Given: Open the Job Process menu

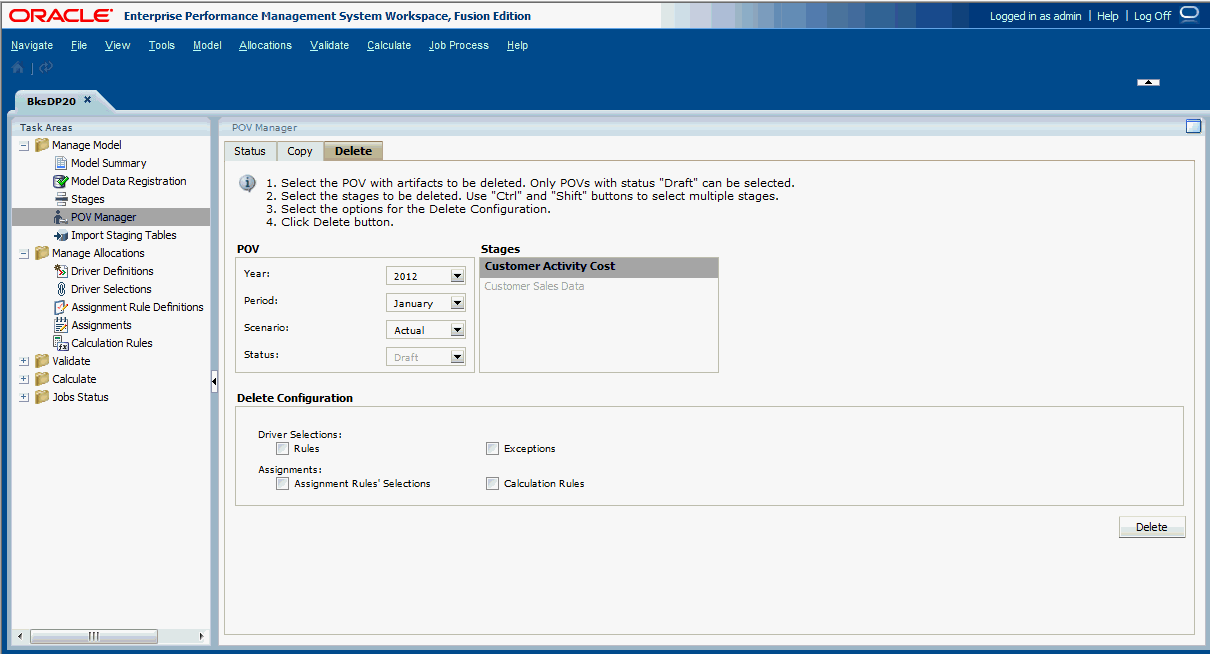Looking at the screenshot, I should pyautogui.click(x=459, y=45).
